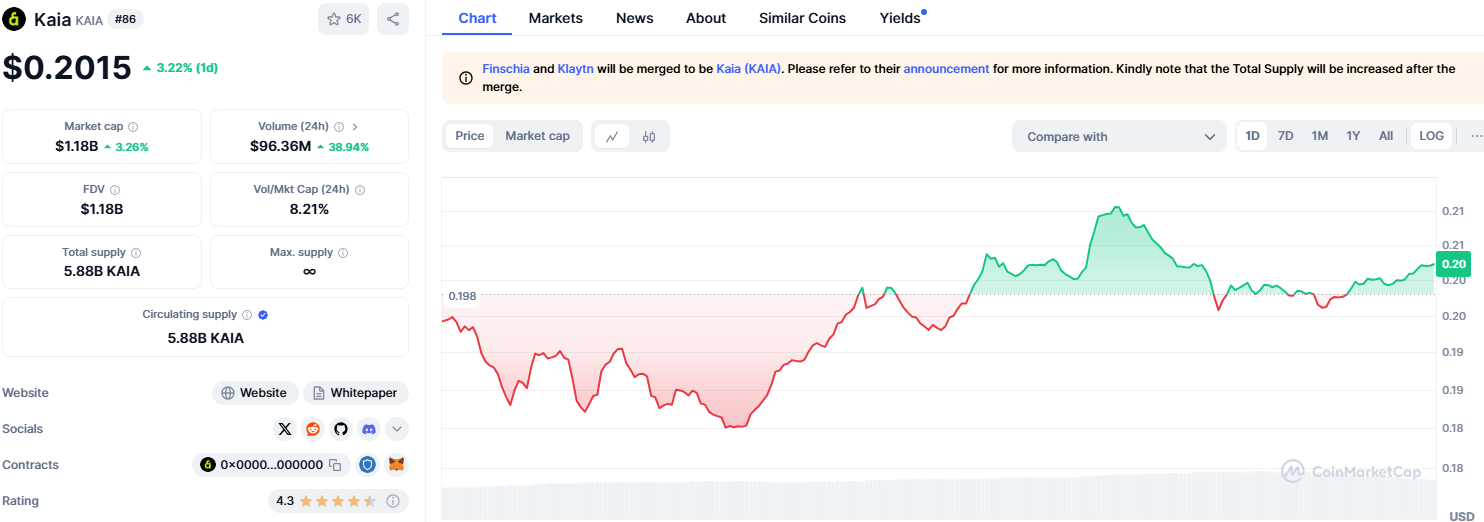
Task: Open the announcement link in notice
Action: click(946, 69)
